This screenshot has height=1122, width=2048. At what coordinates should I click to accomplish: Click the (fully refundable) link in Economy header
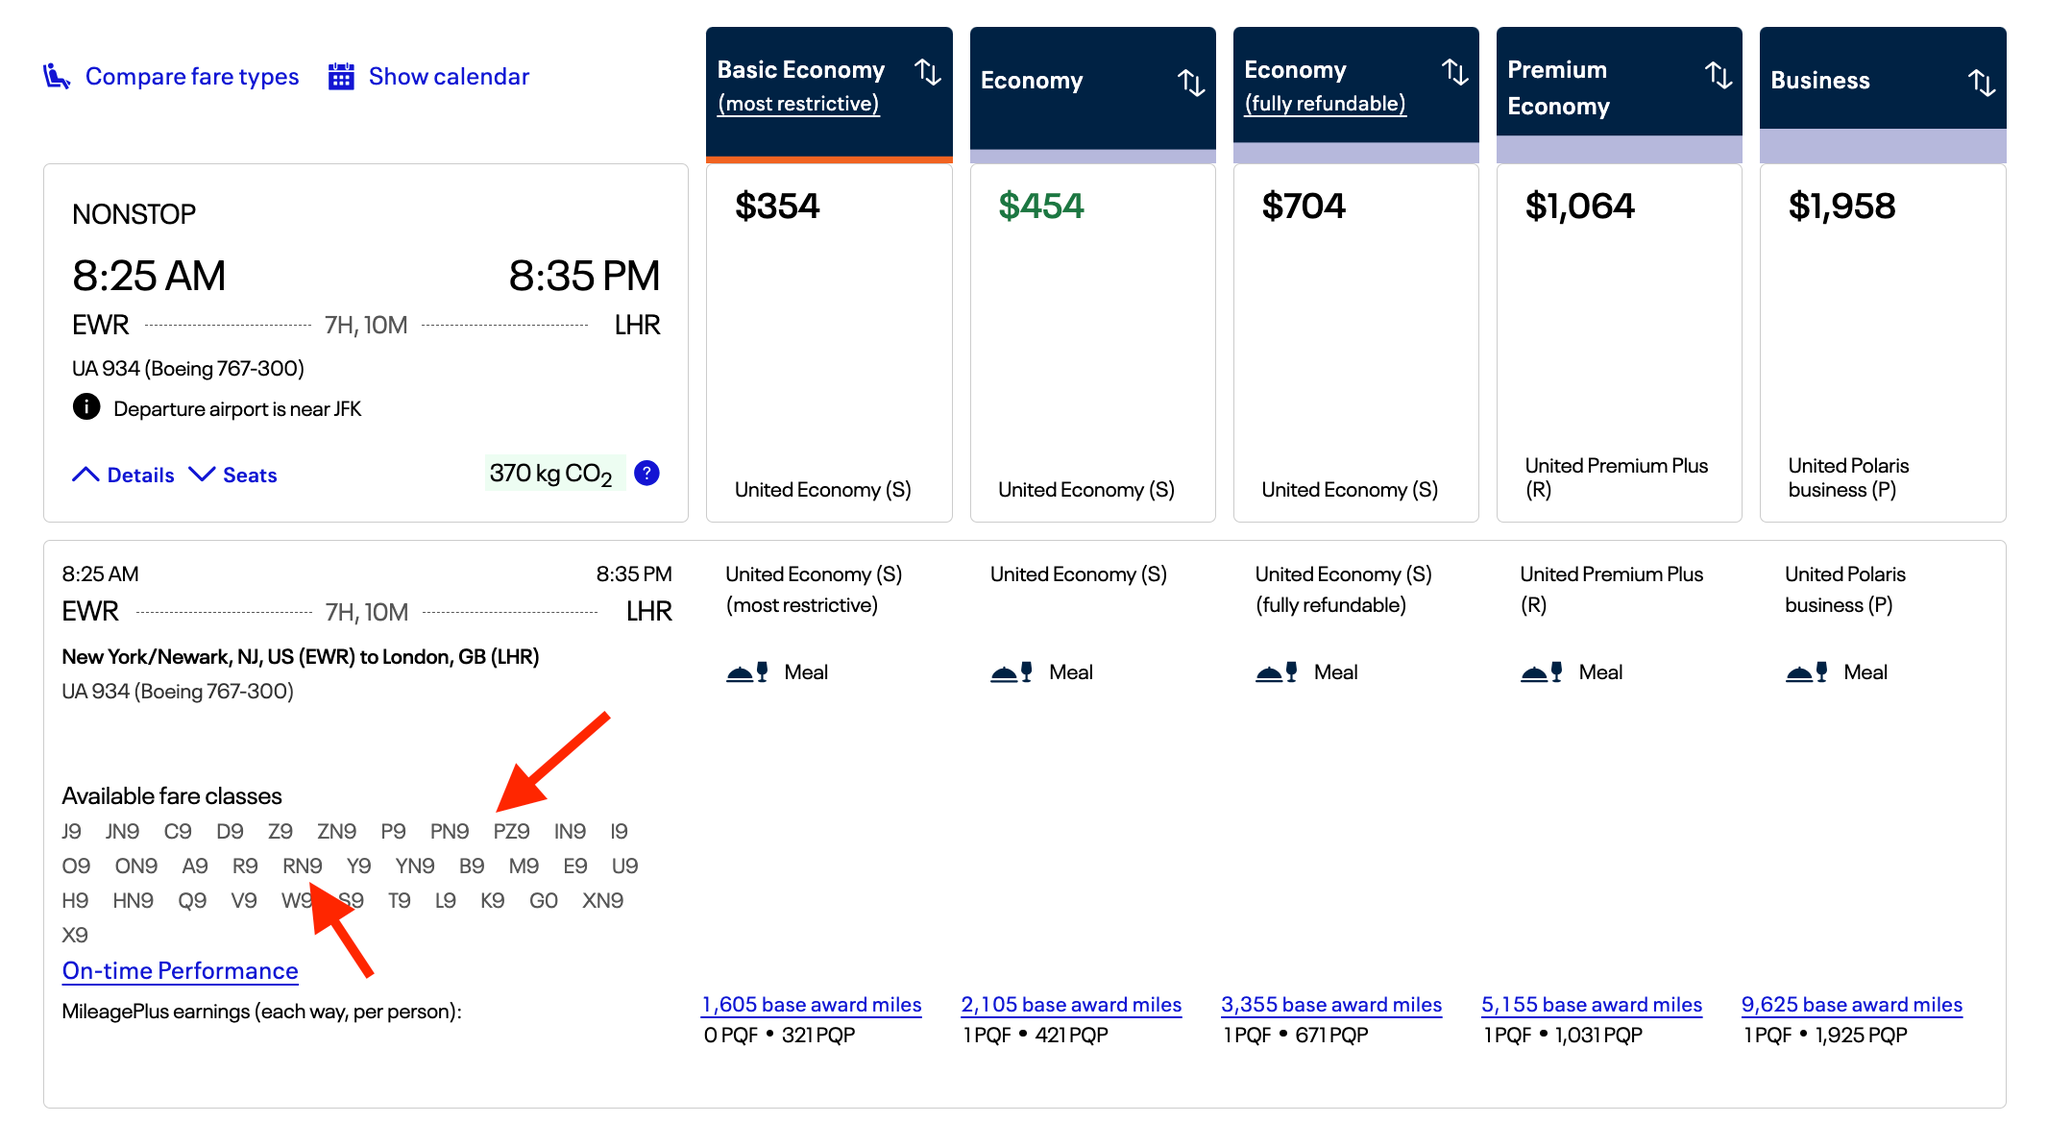pos(1324,102)
